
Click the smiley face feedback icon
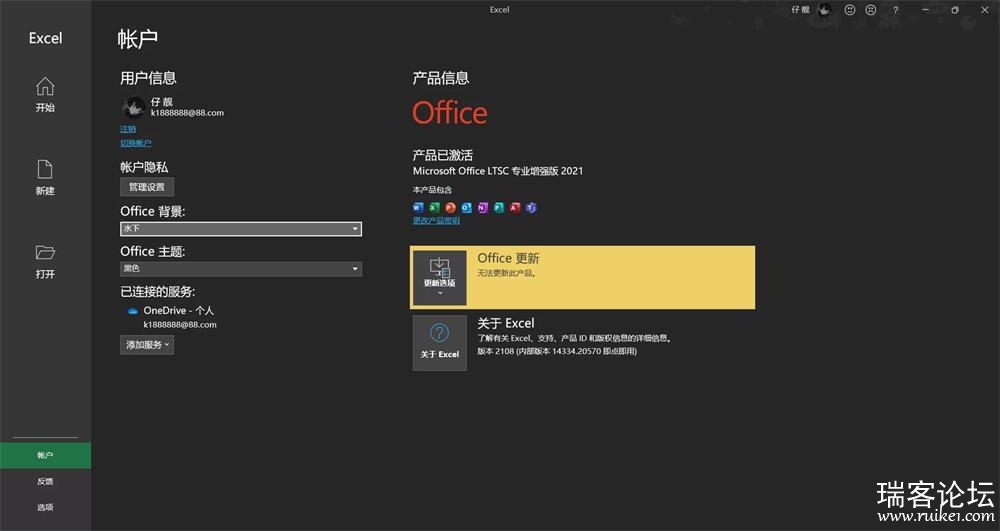pyautogui.click(x=849, y=10)
